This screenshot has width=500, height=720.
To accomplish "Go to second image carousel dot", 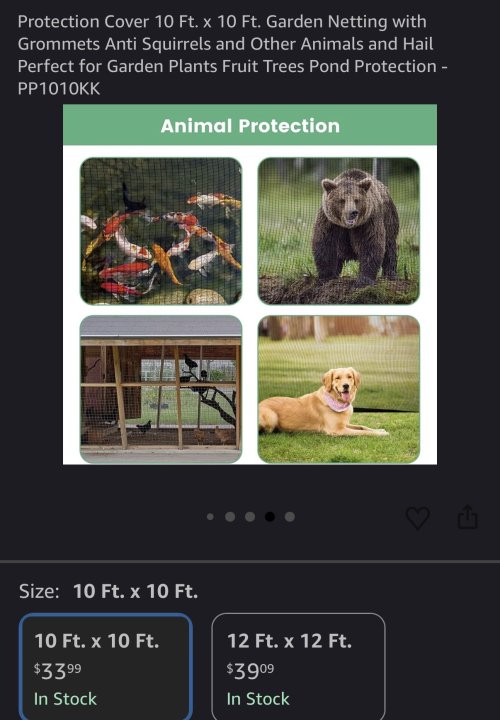I will (230, 517).
